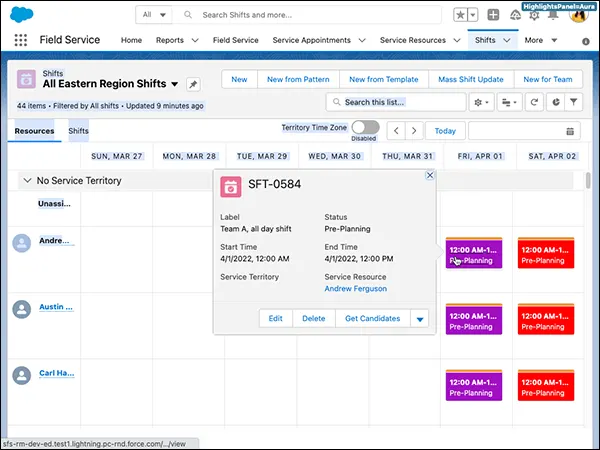Viewport: 600px width, 450px height.
Task: Go to the Home tab
Action: click(x=131, y=40)
